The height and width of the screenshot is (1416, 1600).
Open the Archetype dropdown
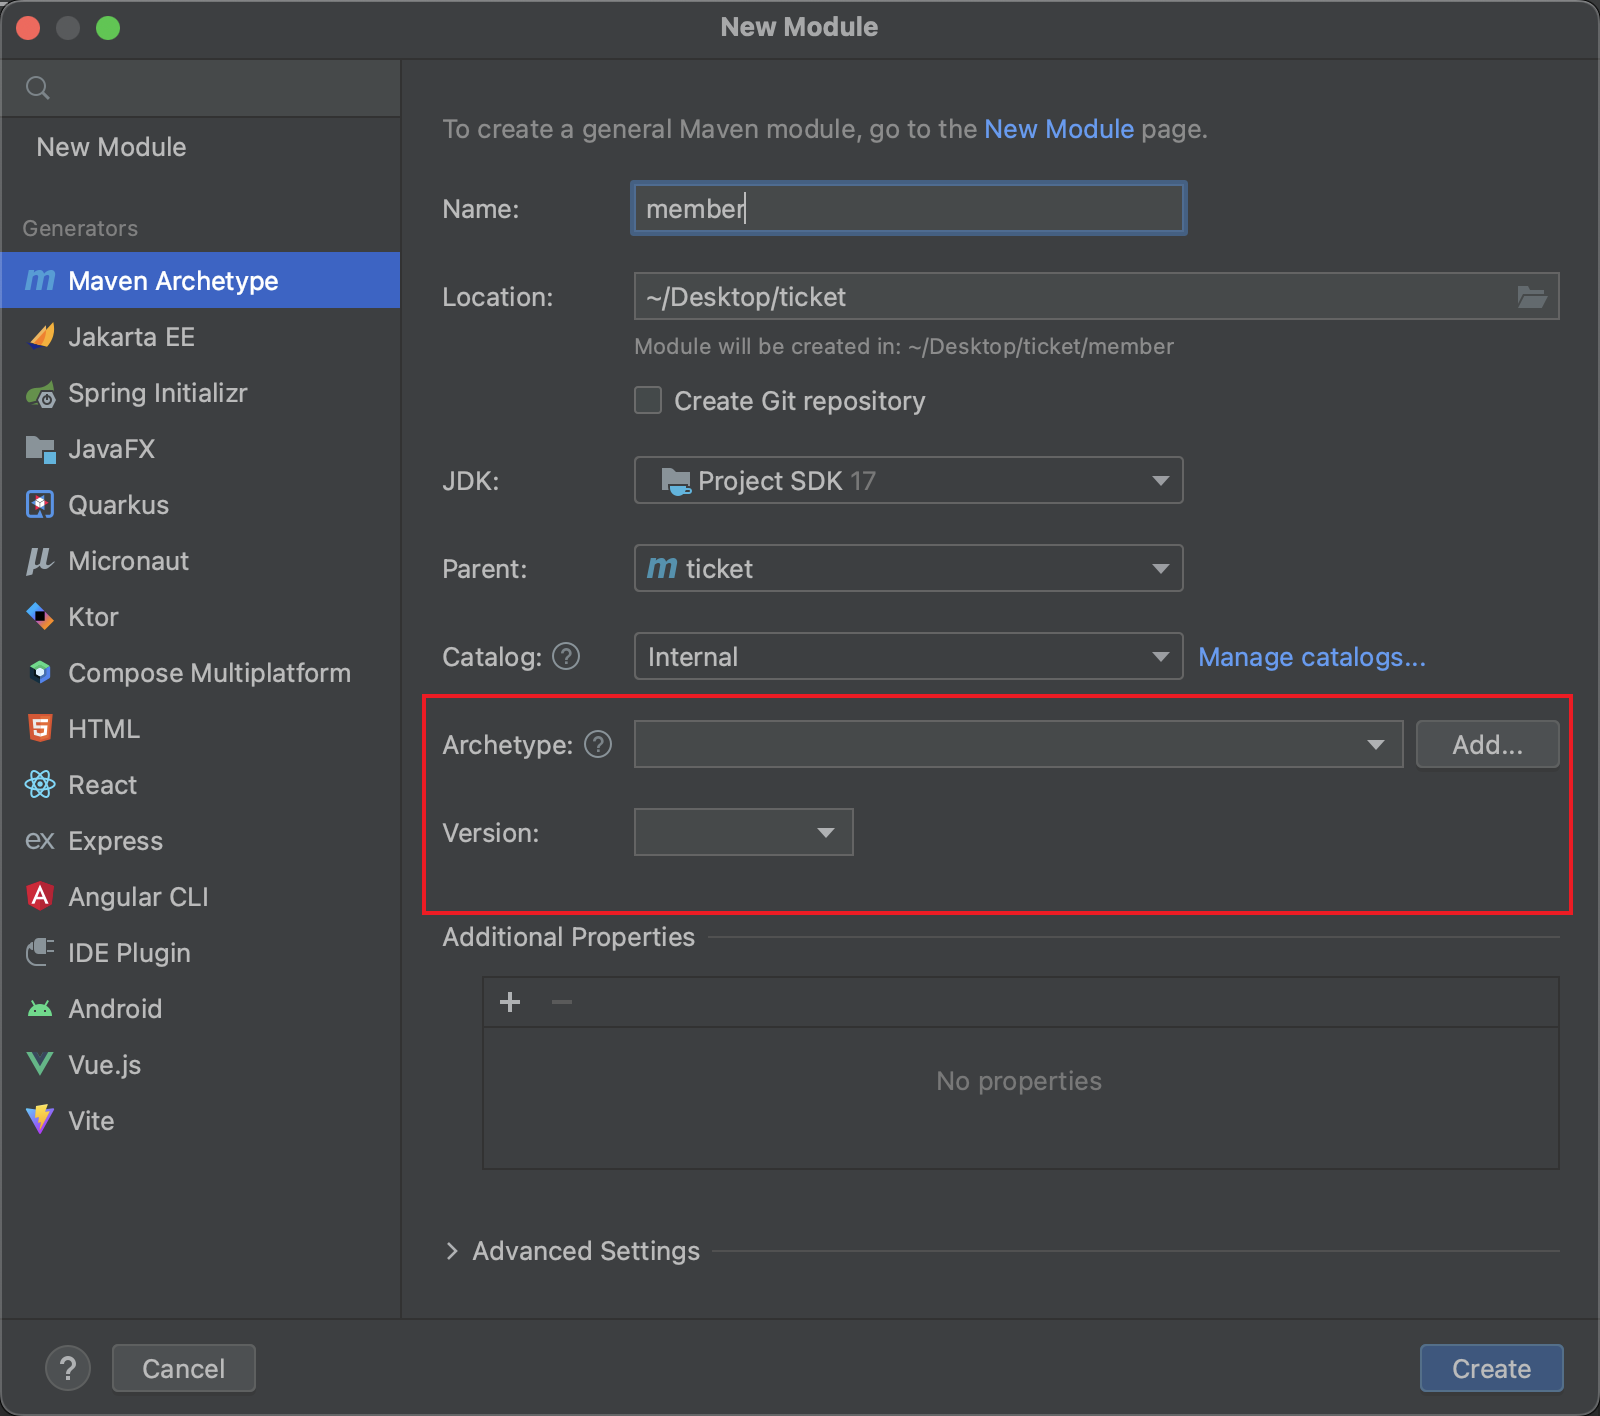click(x=1018, y=745)
